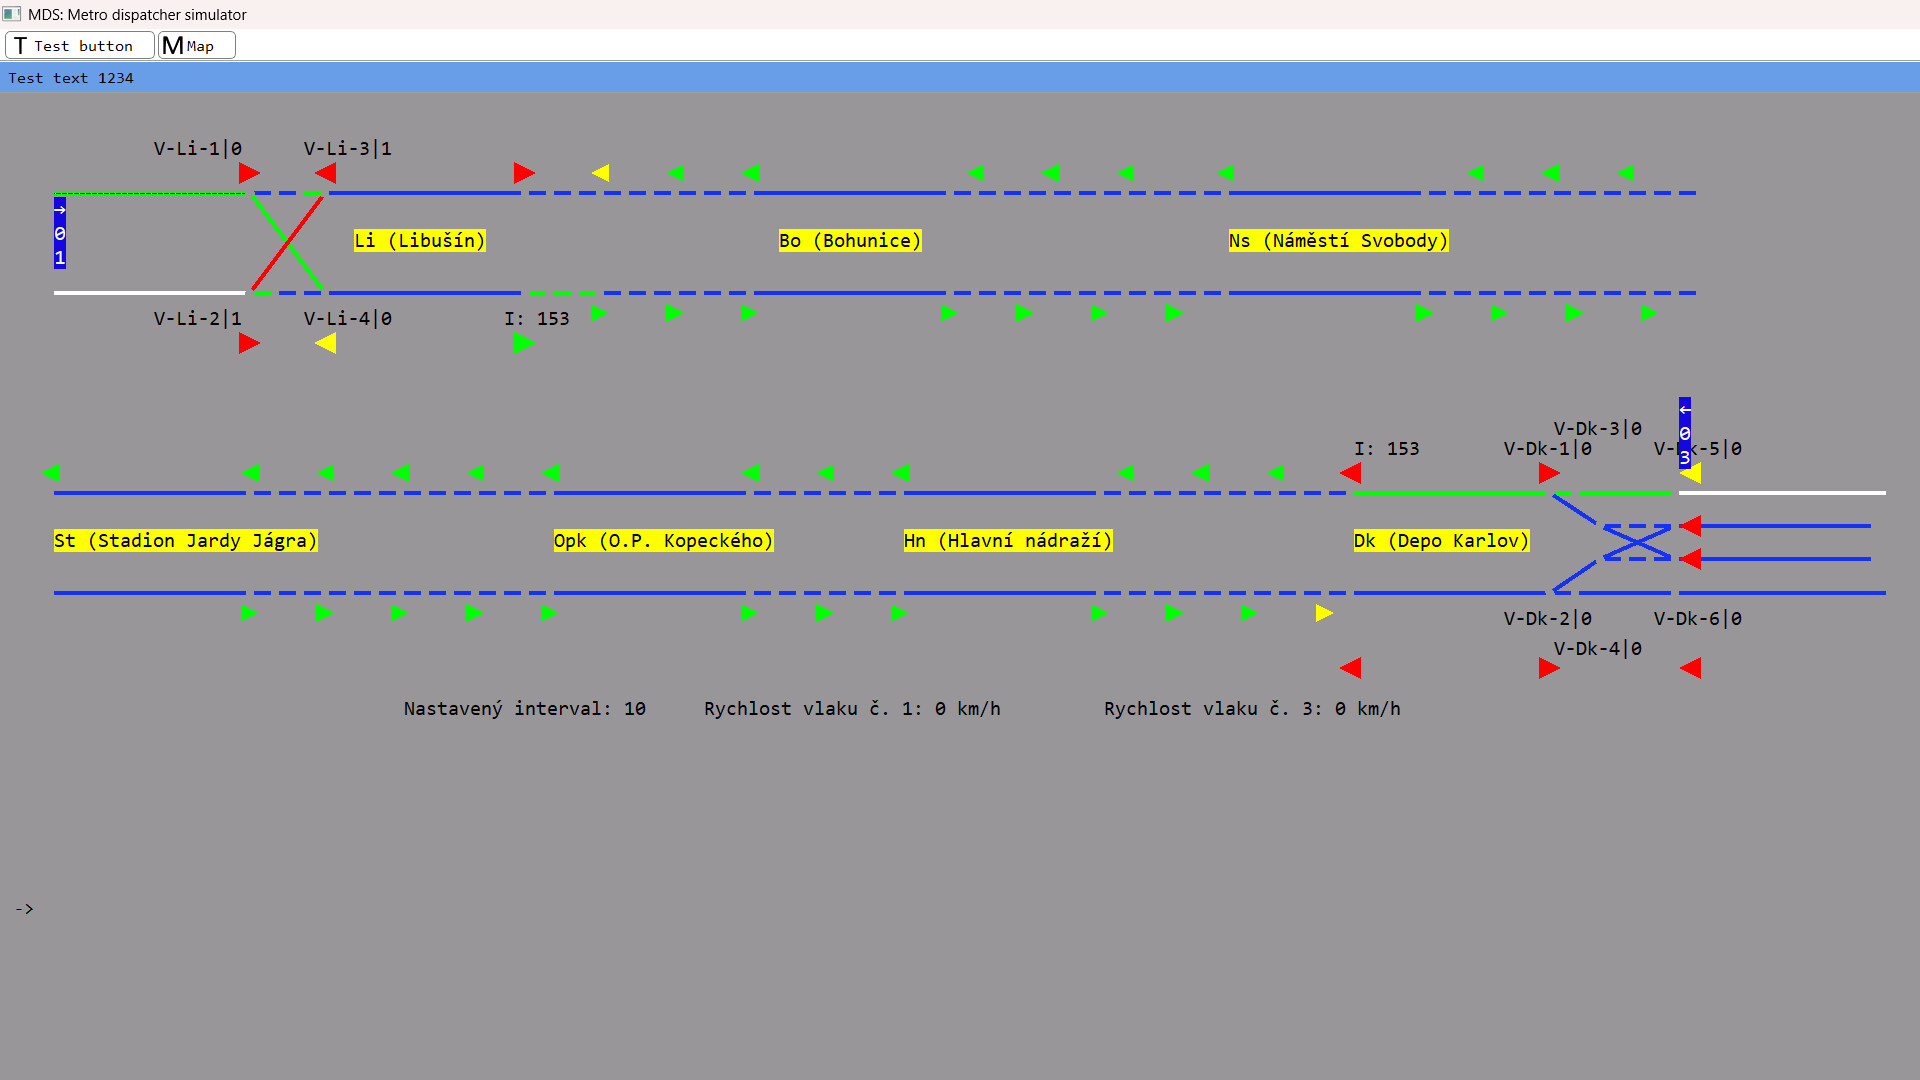Viewport: 1920px width, 1080px height.
Task: Click the red signal below V-Dk-6|0
Action: [x=1693, y=668]
